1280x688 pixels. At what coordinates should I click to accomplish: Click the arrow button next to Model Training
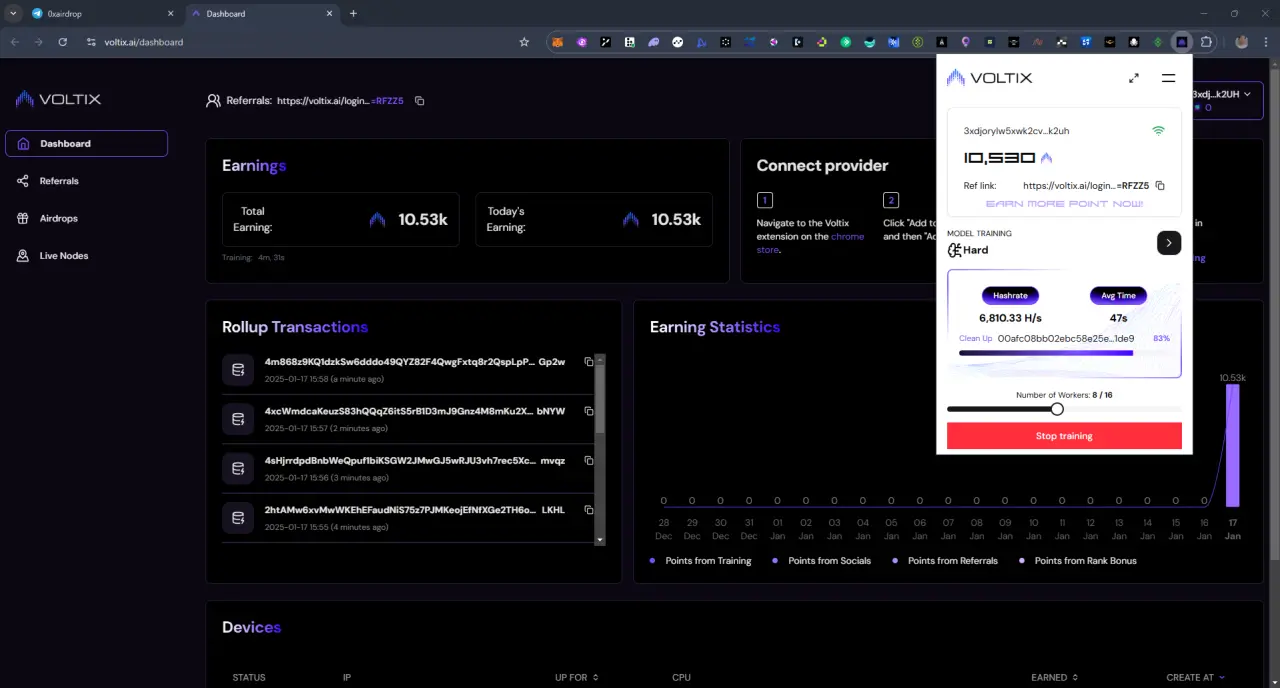[x=1169, y=243]
